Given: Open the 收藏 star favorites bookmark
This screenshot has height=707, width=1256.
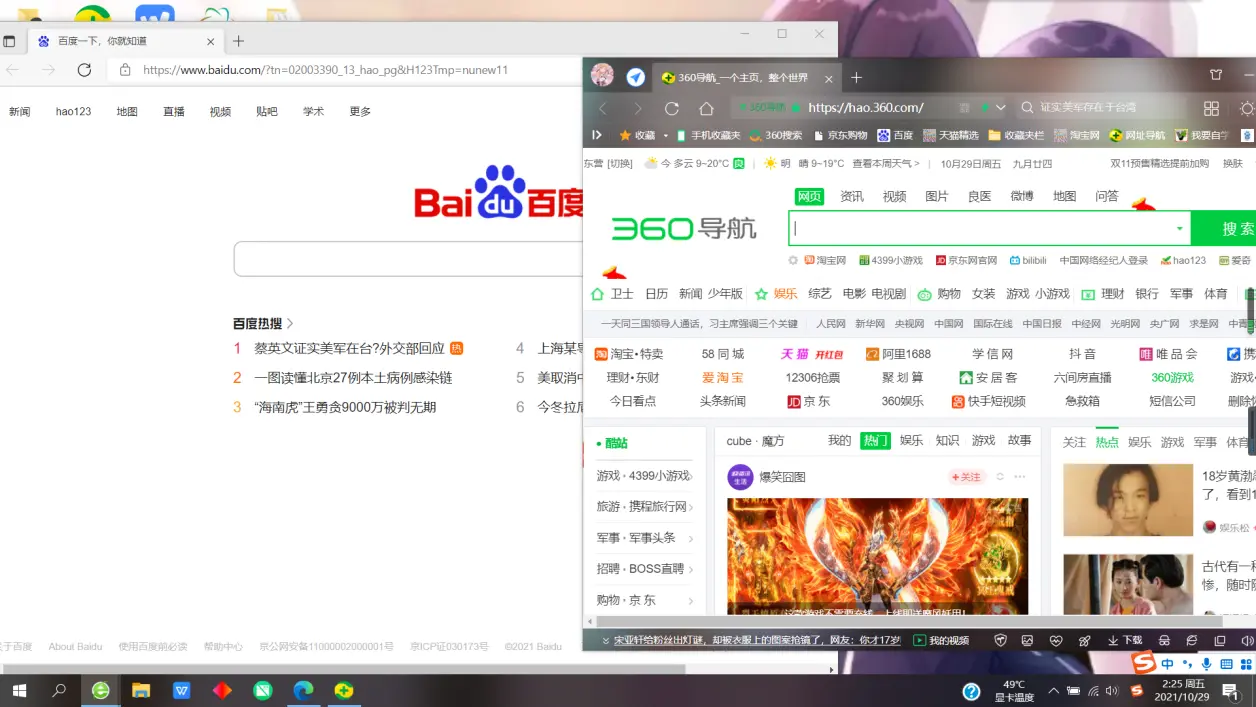Looking at the screenshot, I should pos(638,135).
